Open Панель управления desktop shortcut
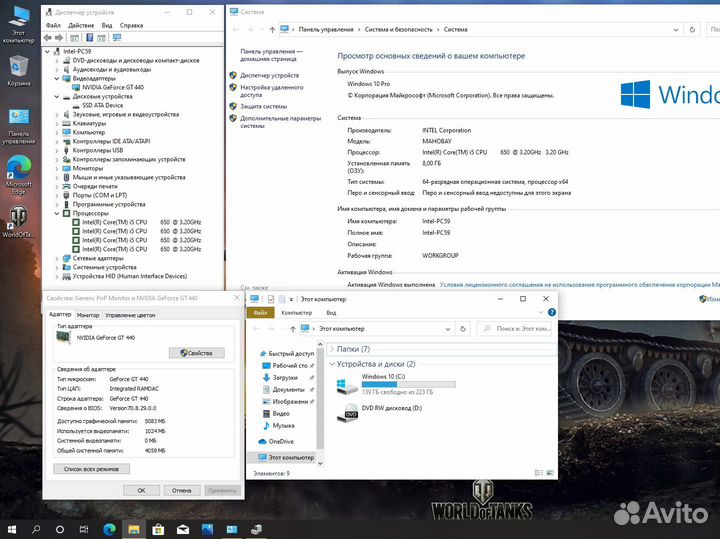This screenshot has height=539, width=720. 18,126
